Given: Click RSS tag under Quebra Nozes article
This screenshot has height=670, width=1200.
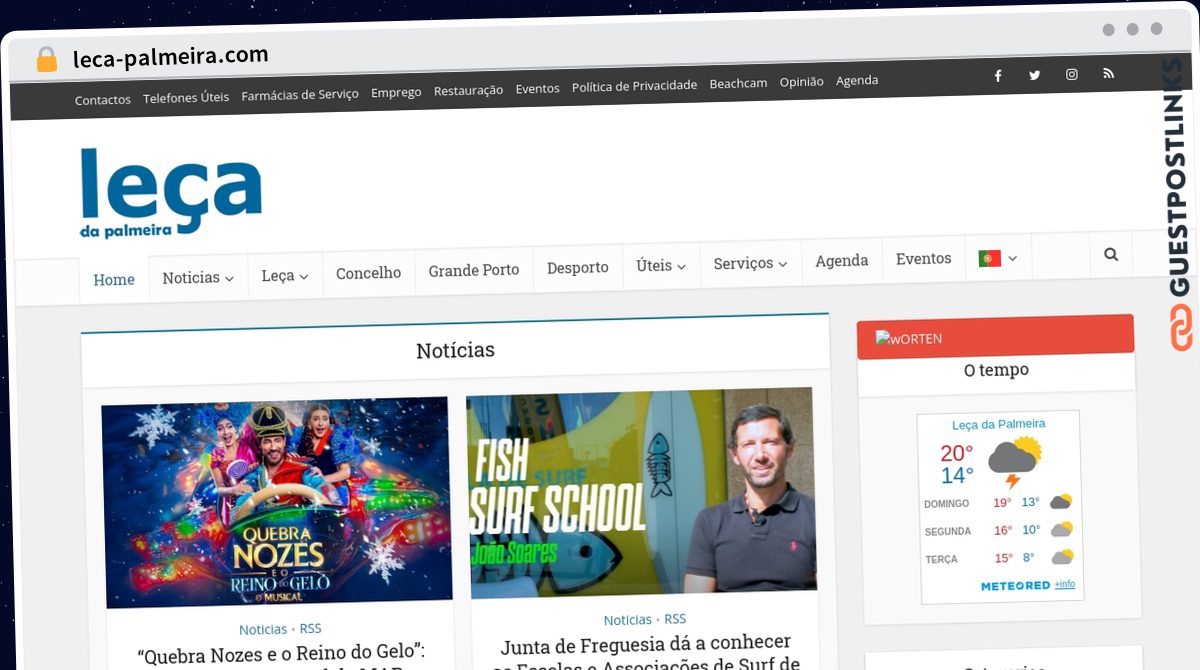Looking at the screenshot, I should (x=311, y=629).
